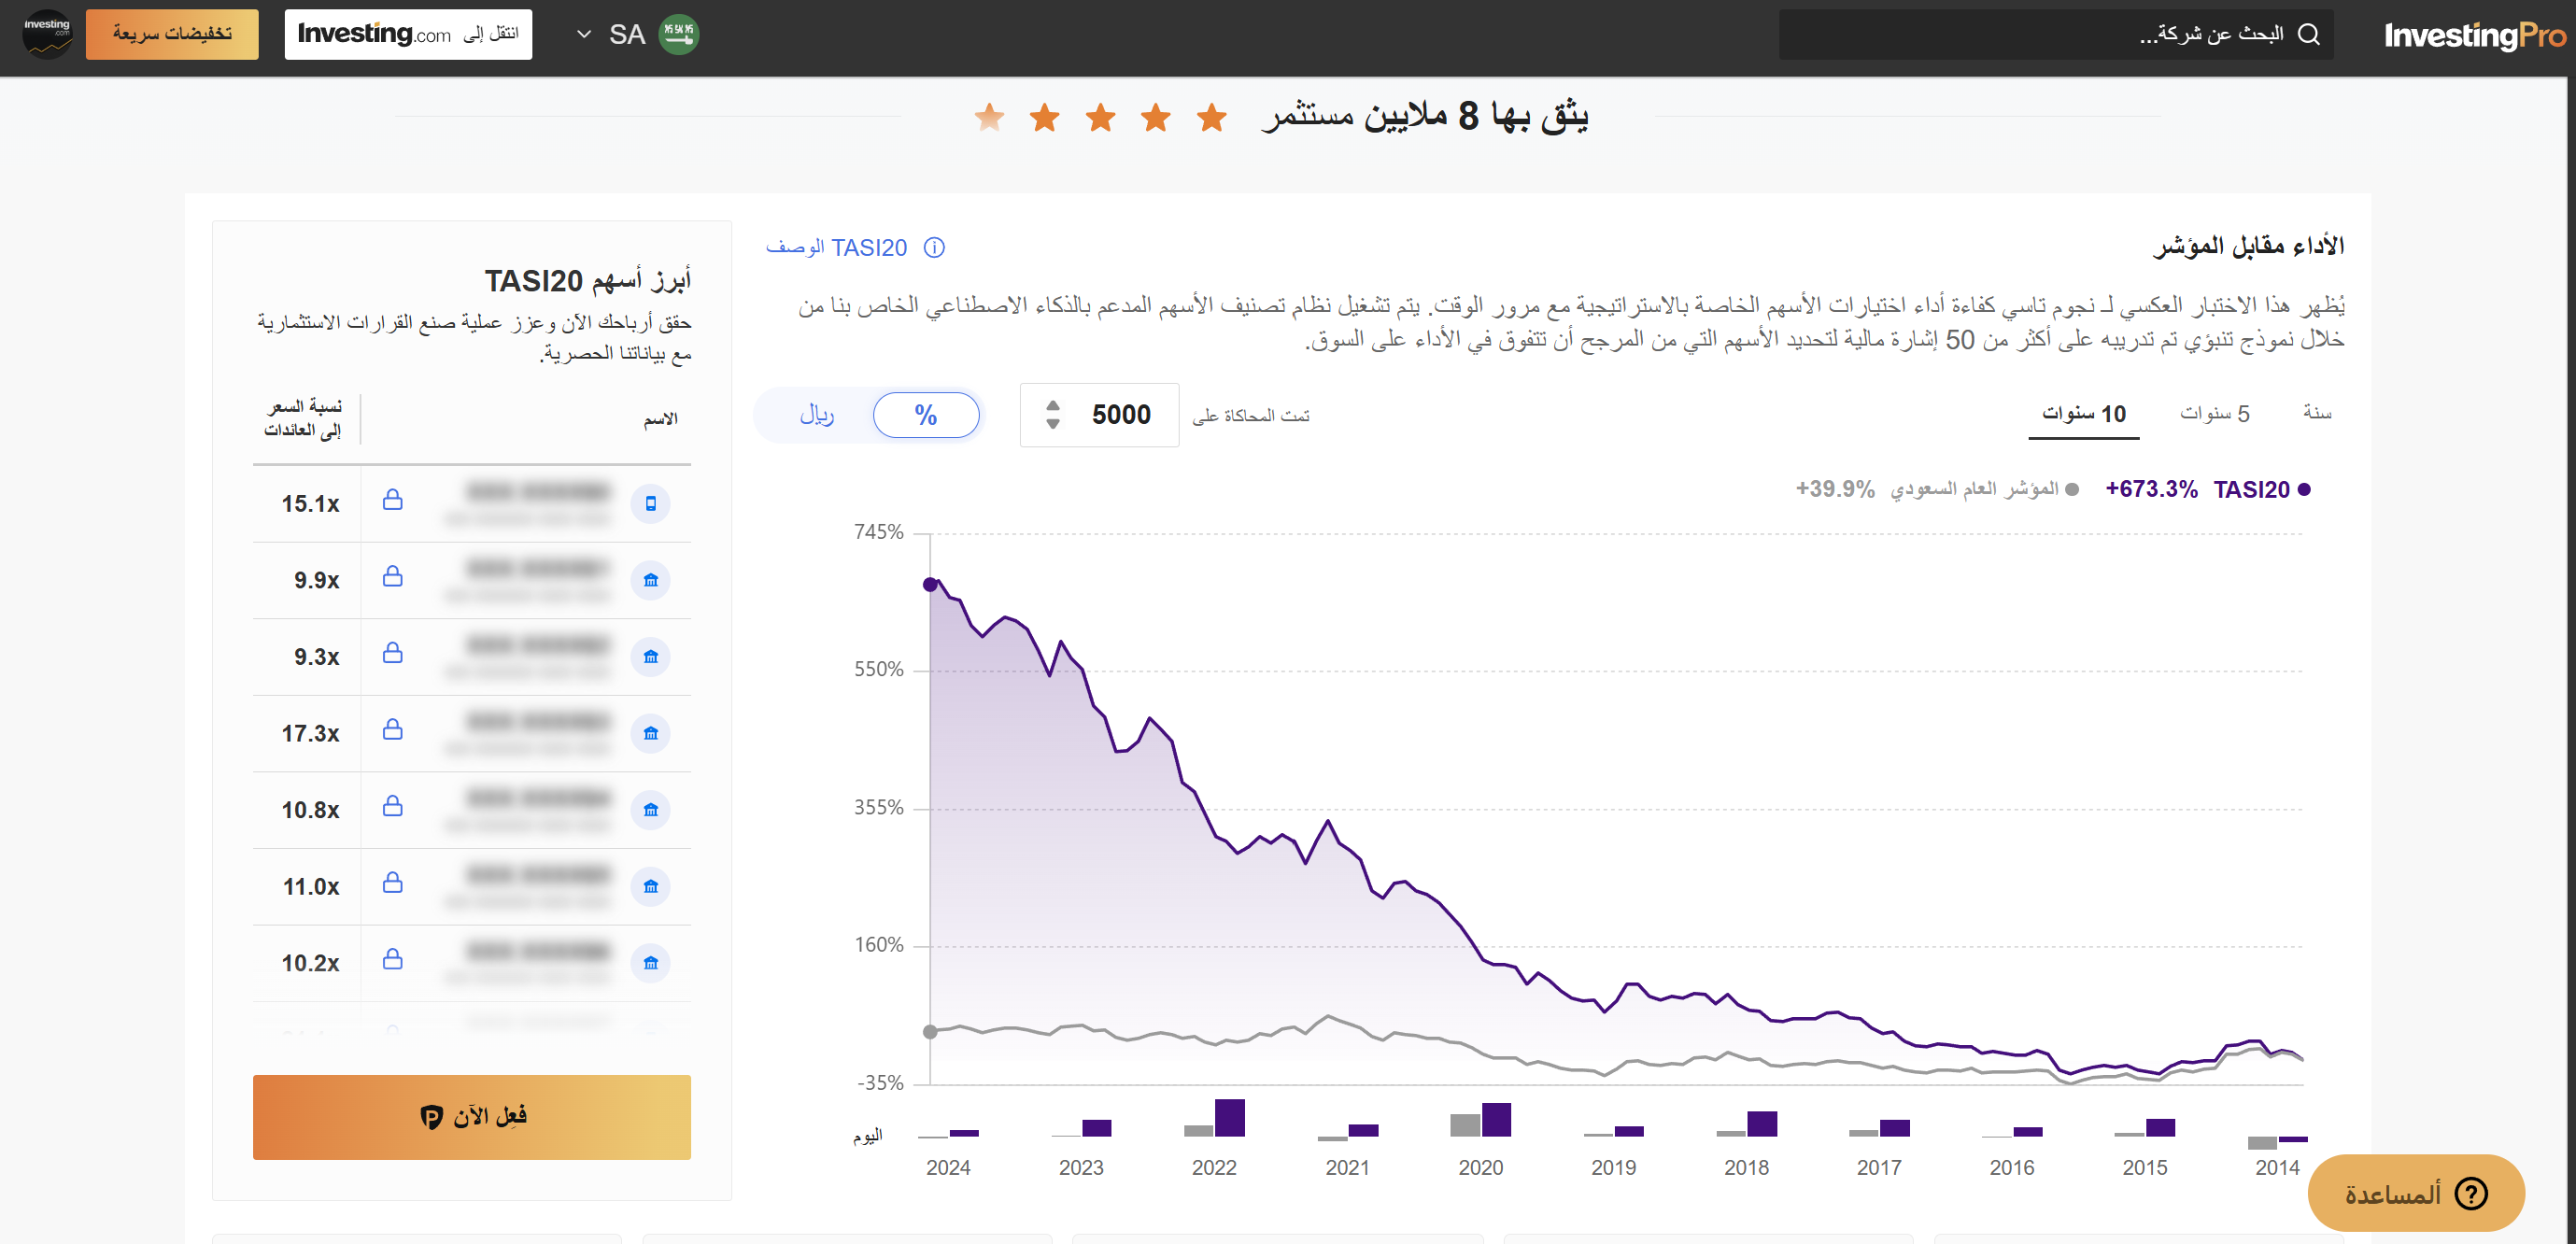Click the lock icon in 10.2x row
The width and height of the screenshot is (2576, 1244).
click(393, 959)
